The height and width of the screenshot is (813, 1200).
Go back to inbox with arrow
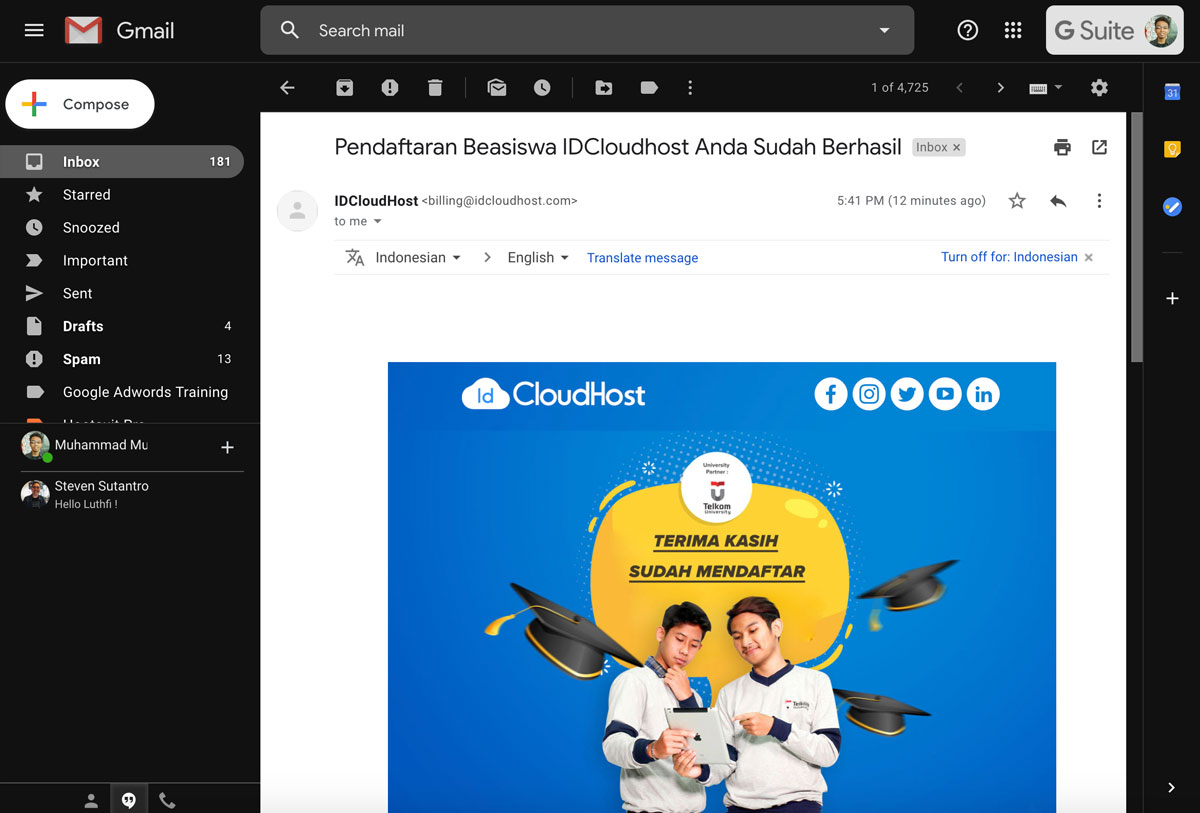[x=287, y=88]
